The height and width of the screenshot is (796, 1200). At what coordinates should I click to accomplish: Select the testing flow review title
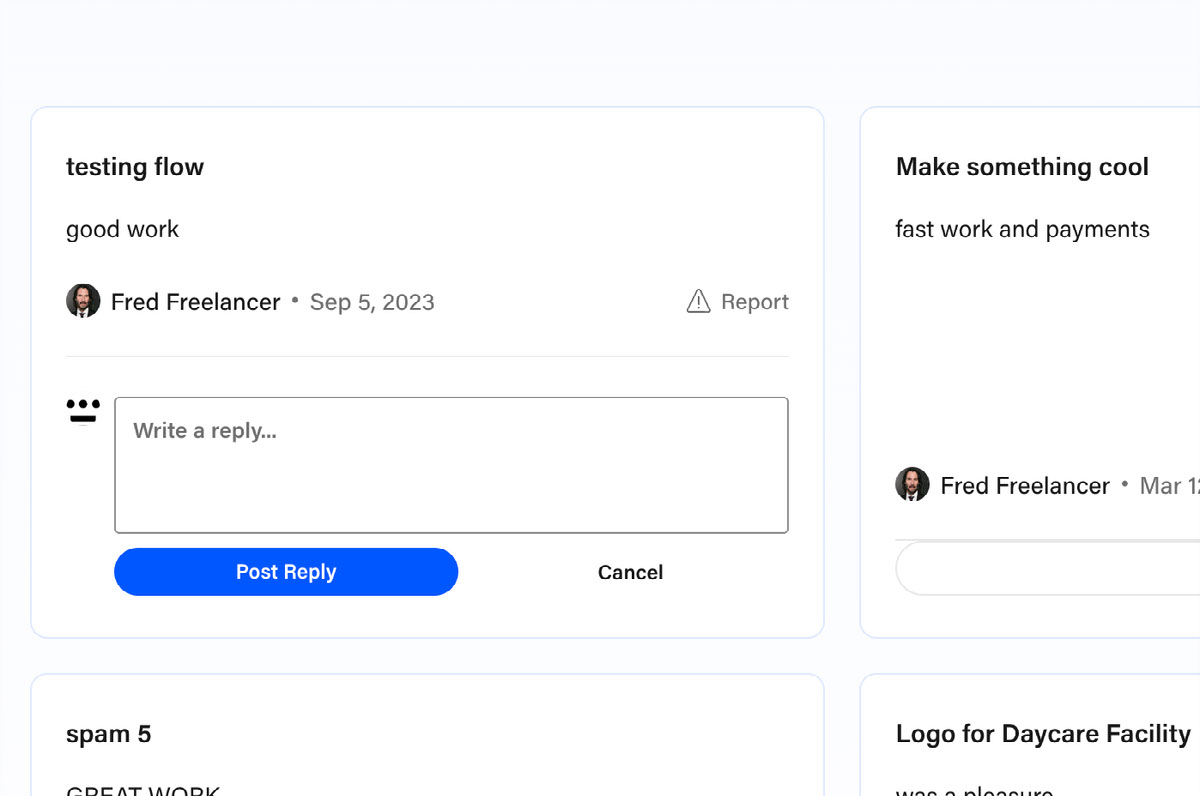pos(135,167)
